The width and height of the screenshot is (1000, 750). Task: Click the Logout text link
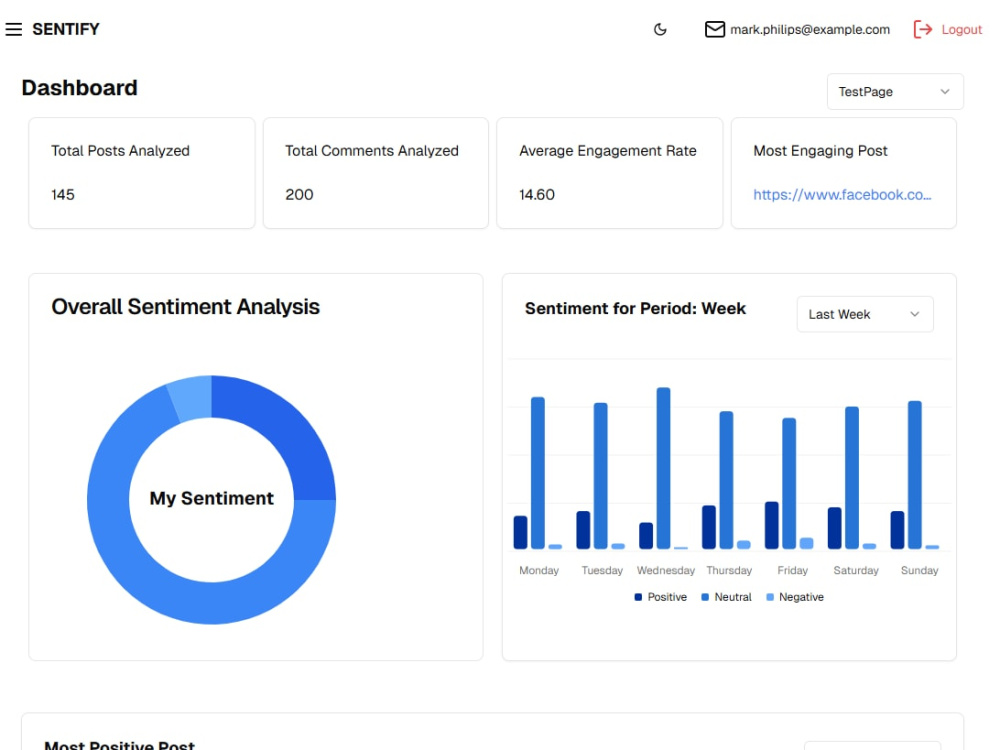pyautogui.click(x=962, y=29)
